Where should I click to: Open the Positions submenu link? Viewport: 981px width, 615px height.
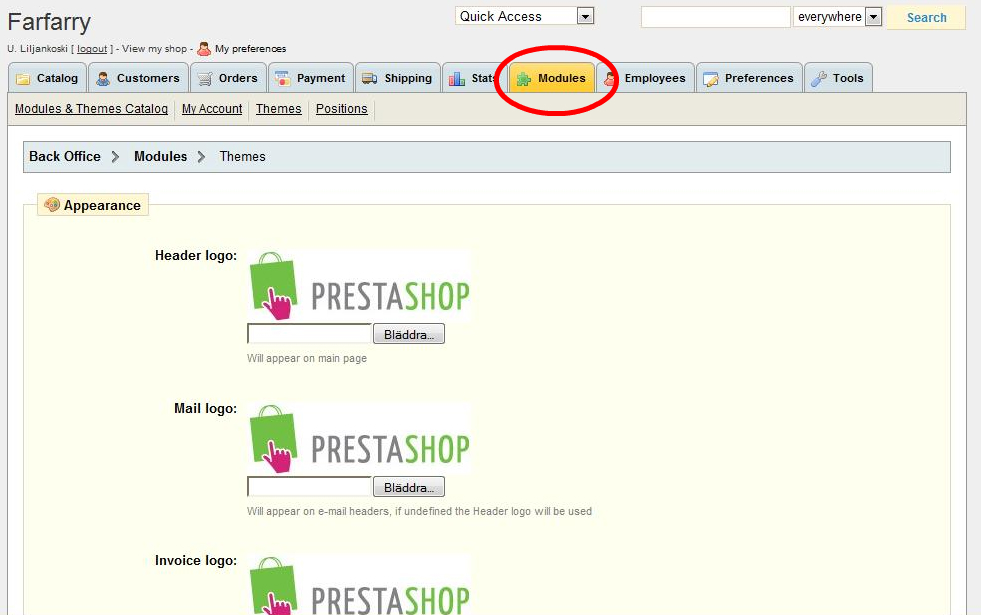point(342,109)
